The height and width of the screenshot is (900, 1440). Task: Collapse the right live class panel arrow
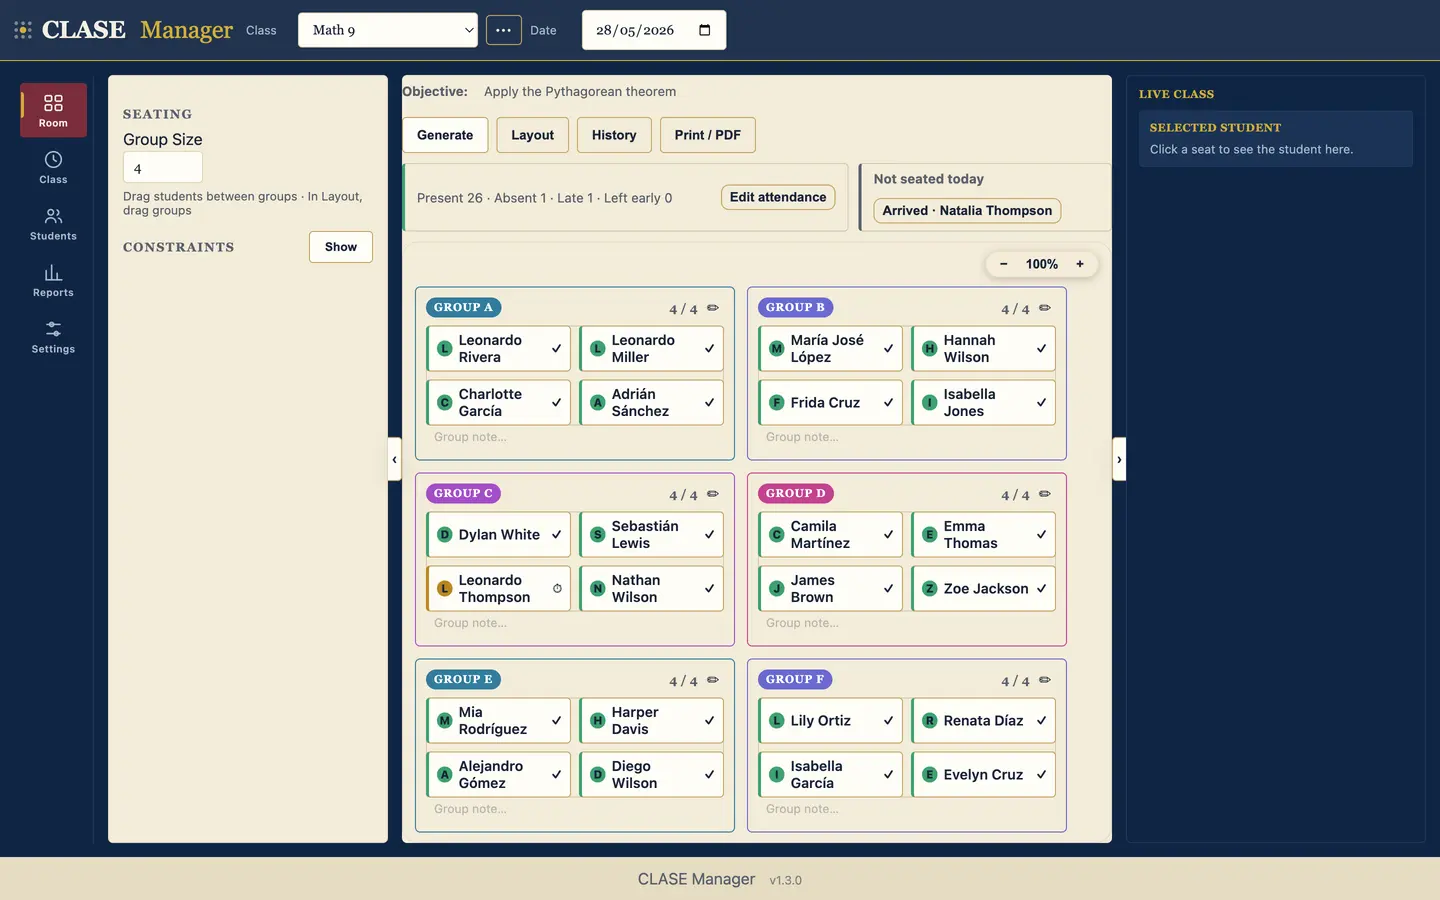pyautogui.click(x=1119, y=460)
